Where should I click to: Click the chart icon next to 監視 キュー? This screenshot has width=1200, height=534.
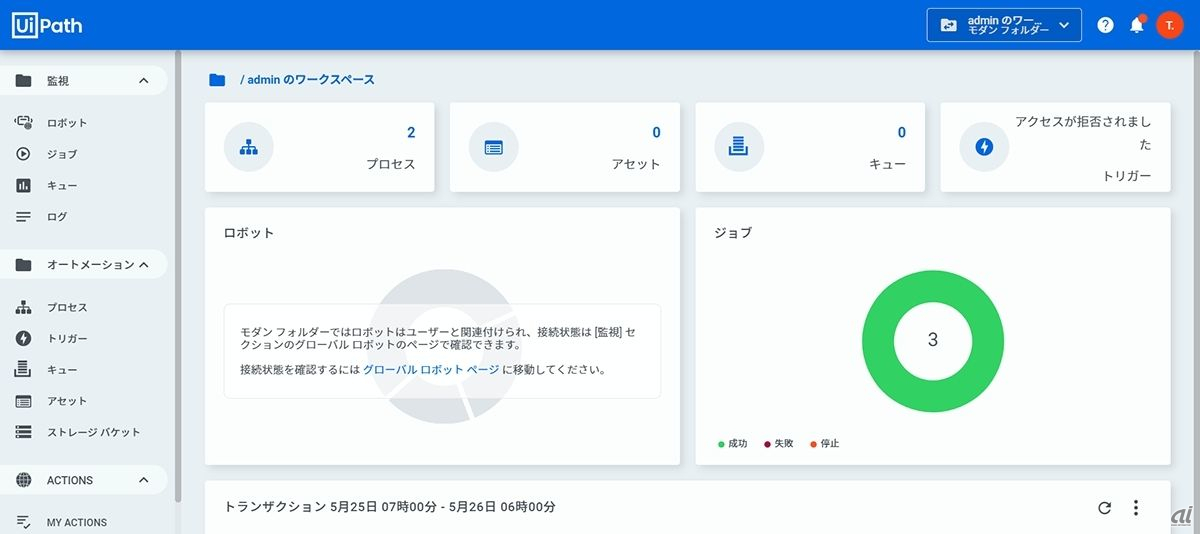24,185
